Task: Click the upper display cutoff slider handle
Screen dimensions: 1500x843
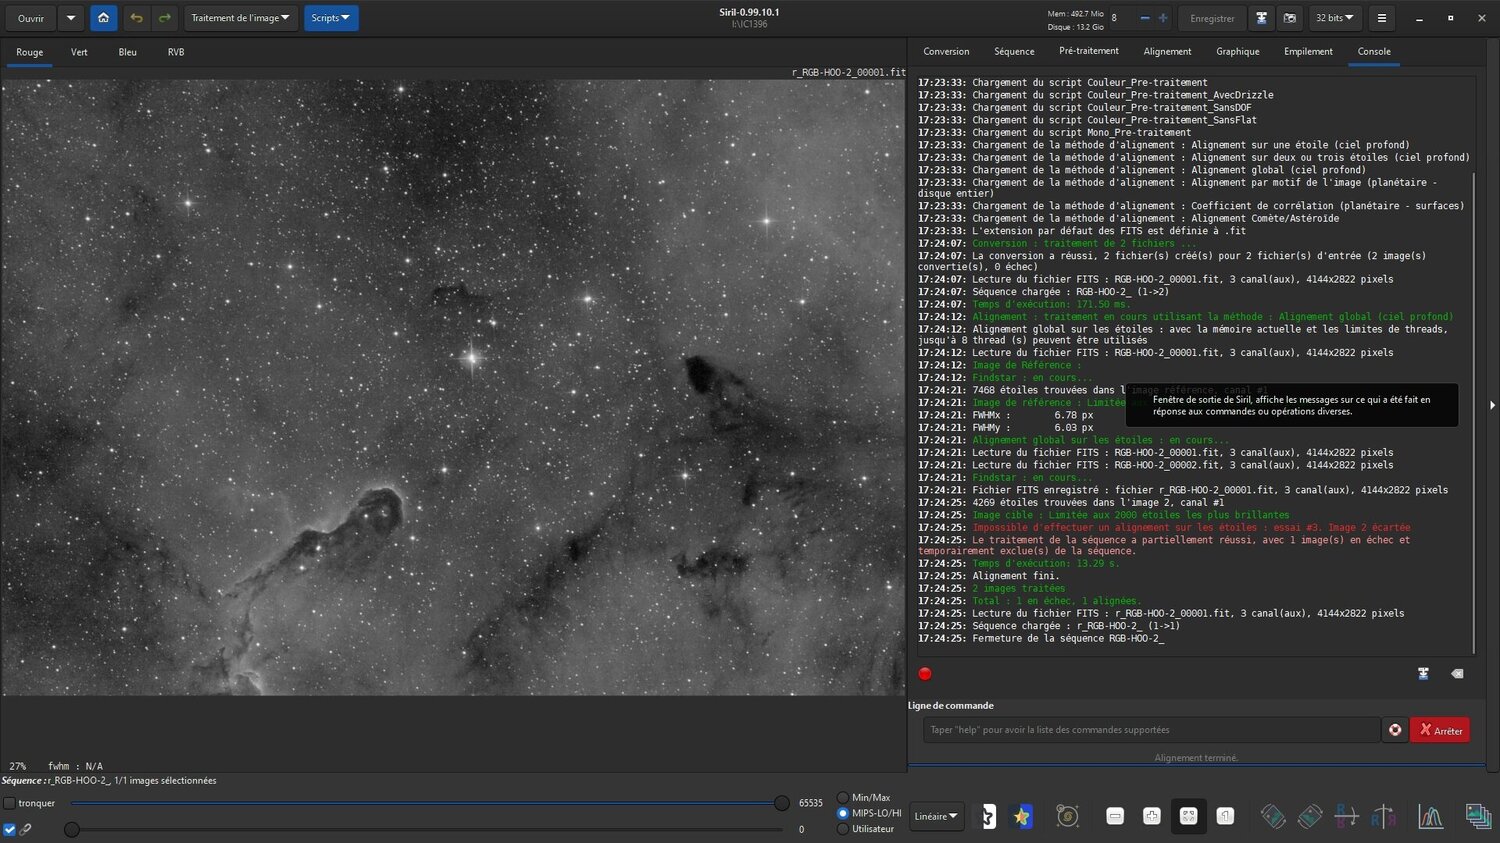Action: pyautogui.click(x=781, y=803)
